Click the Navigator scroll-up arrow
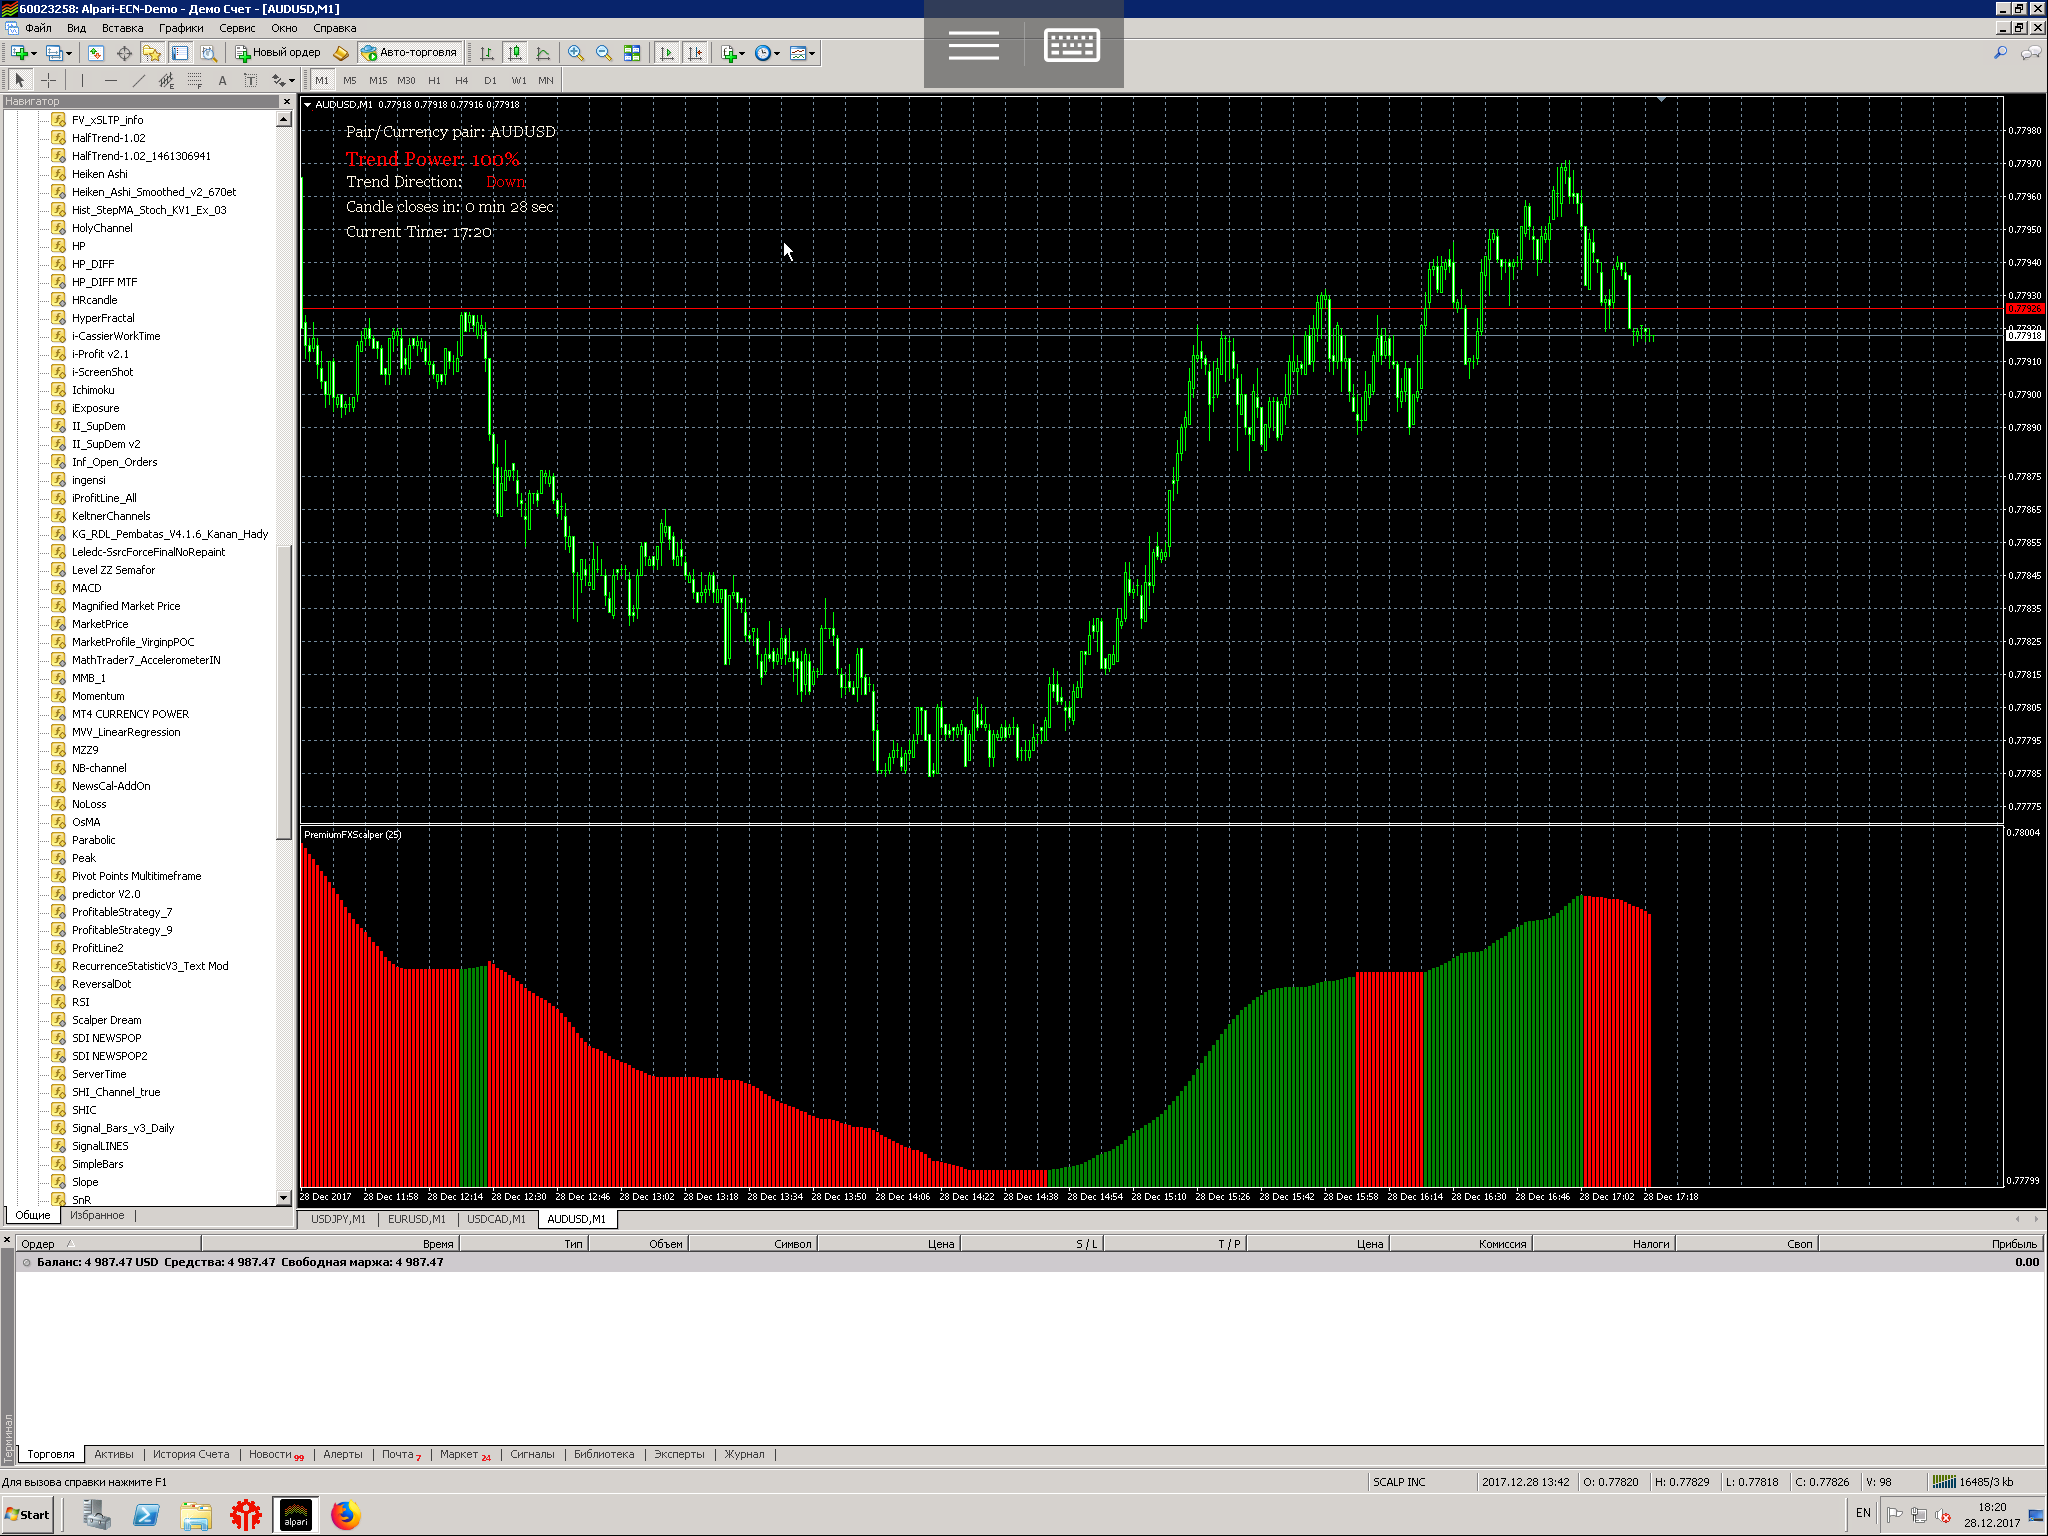 (x=284, y=120)
